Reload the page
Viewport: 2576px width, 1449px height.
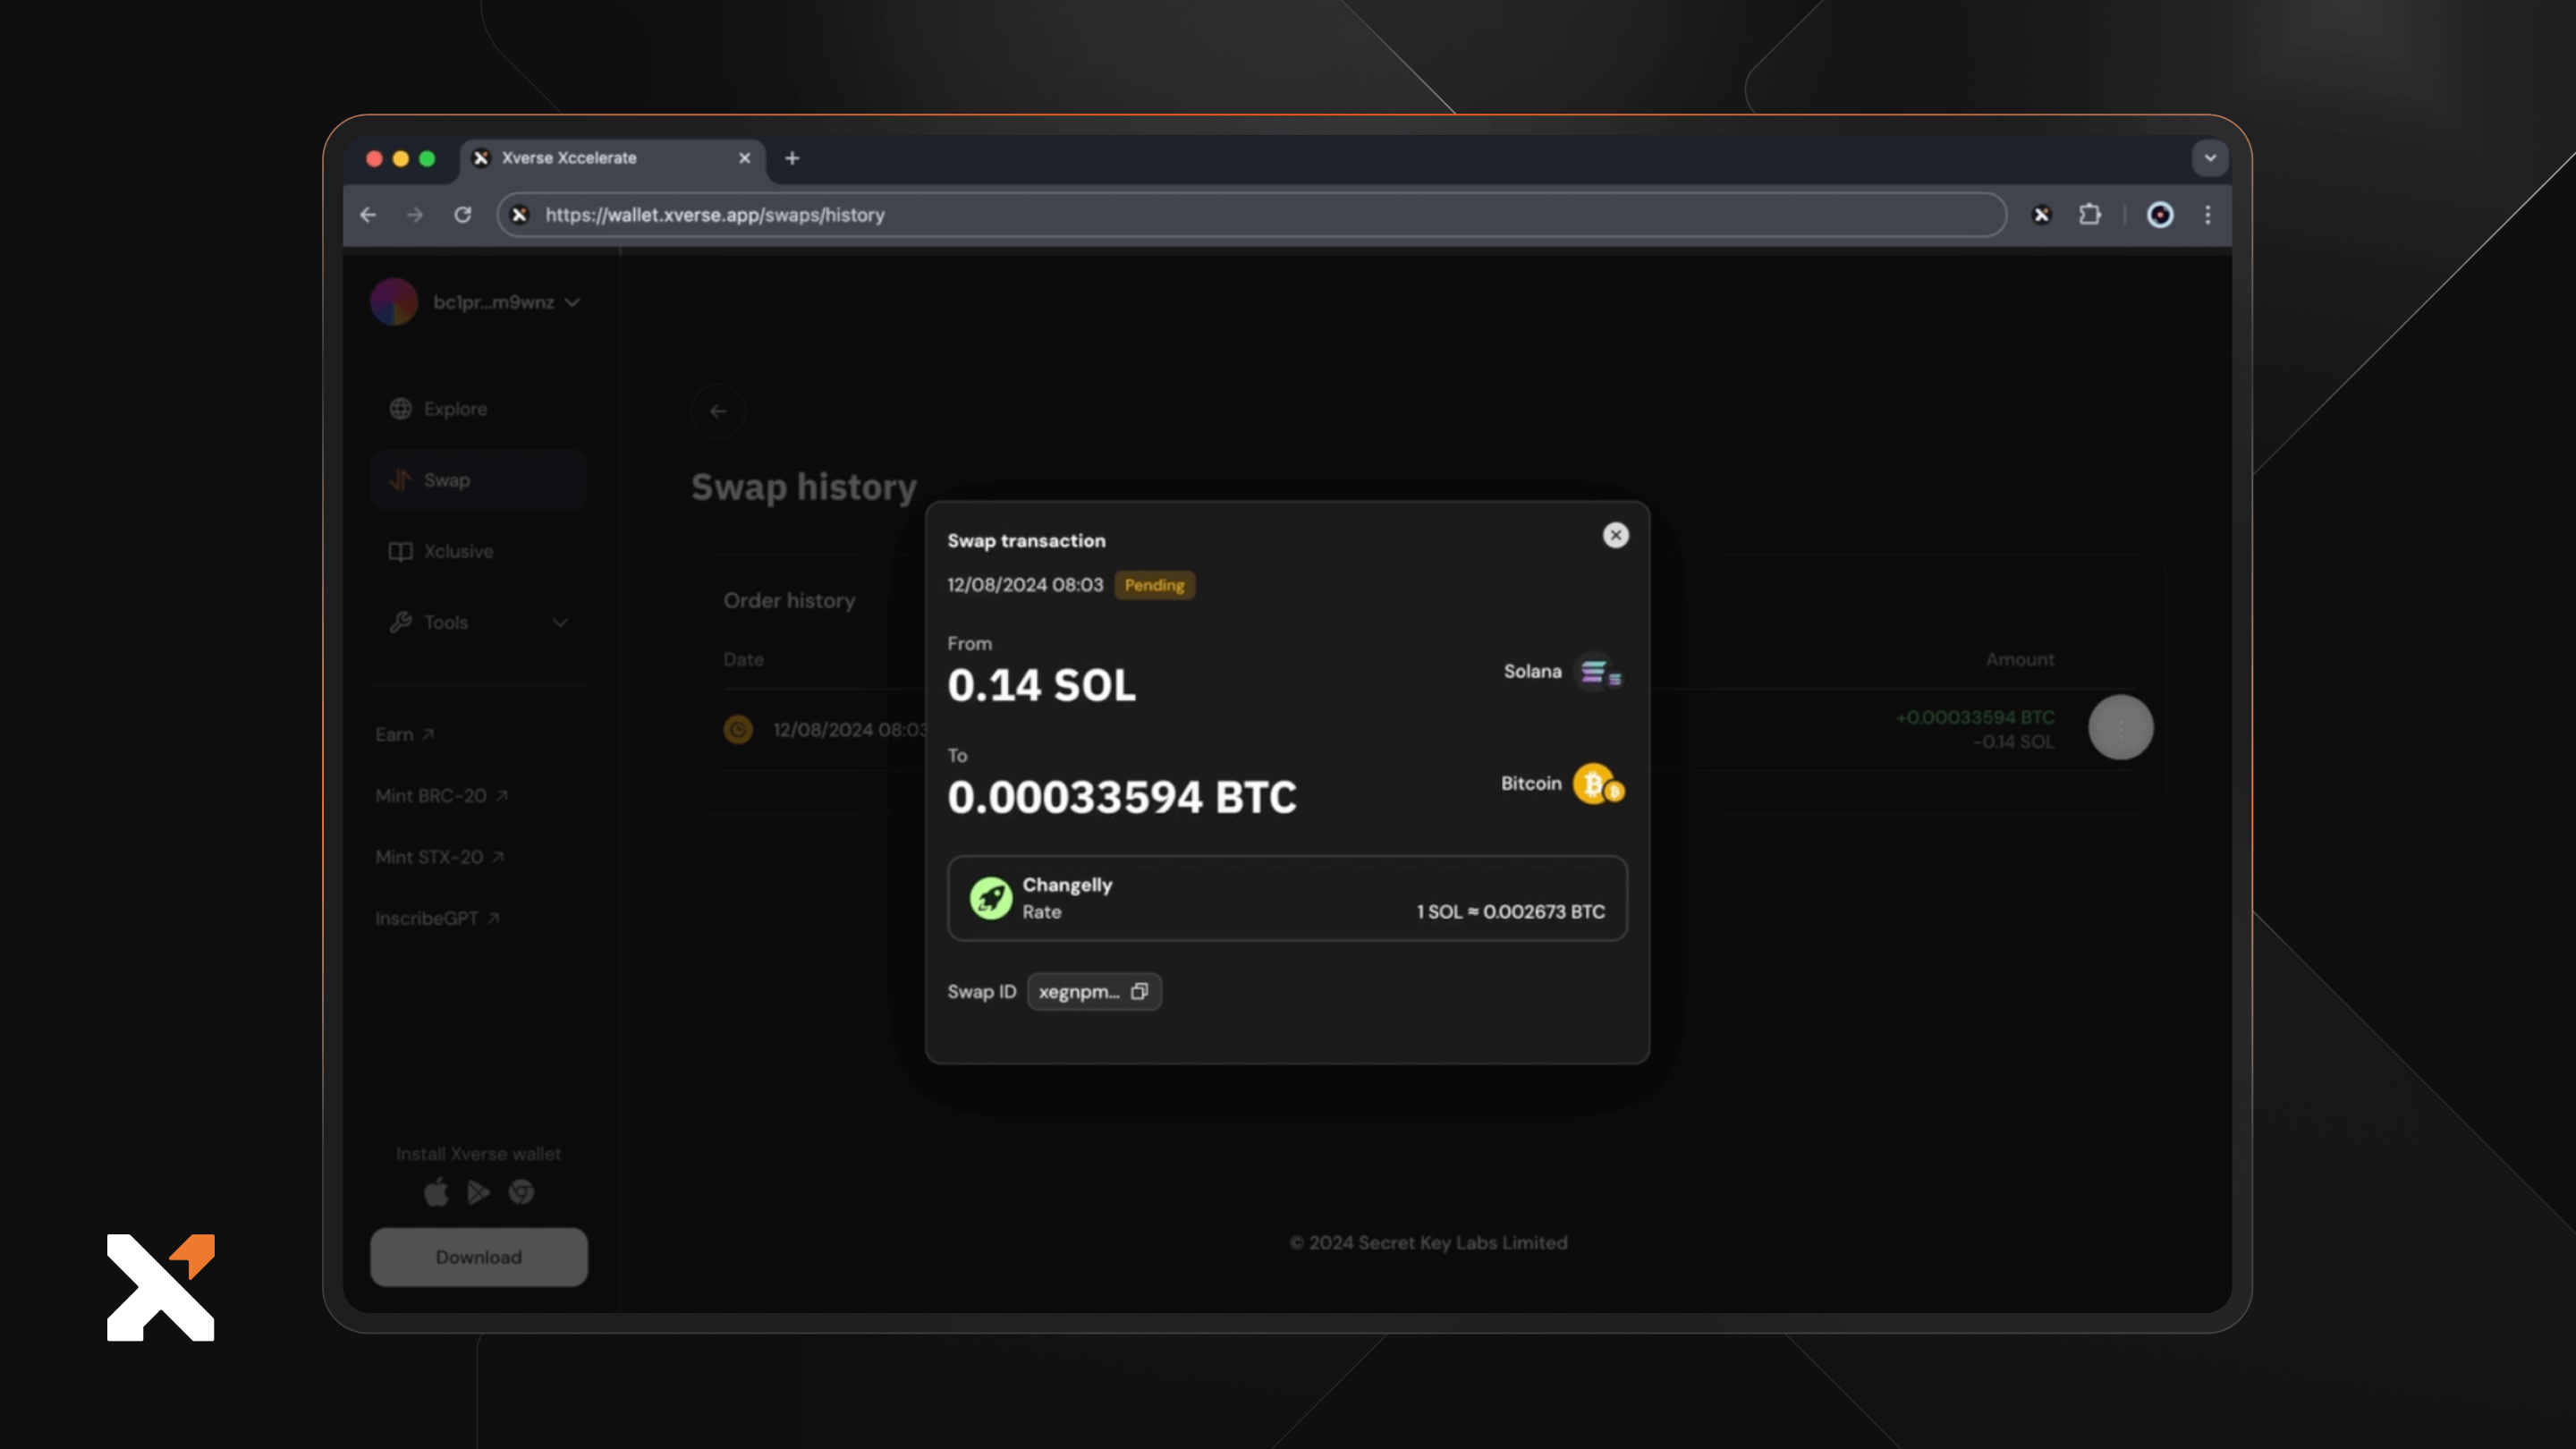point(462,215)
